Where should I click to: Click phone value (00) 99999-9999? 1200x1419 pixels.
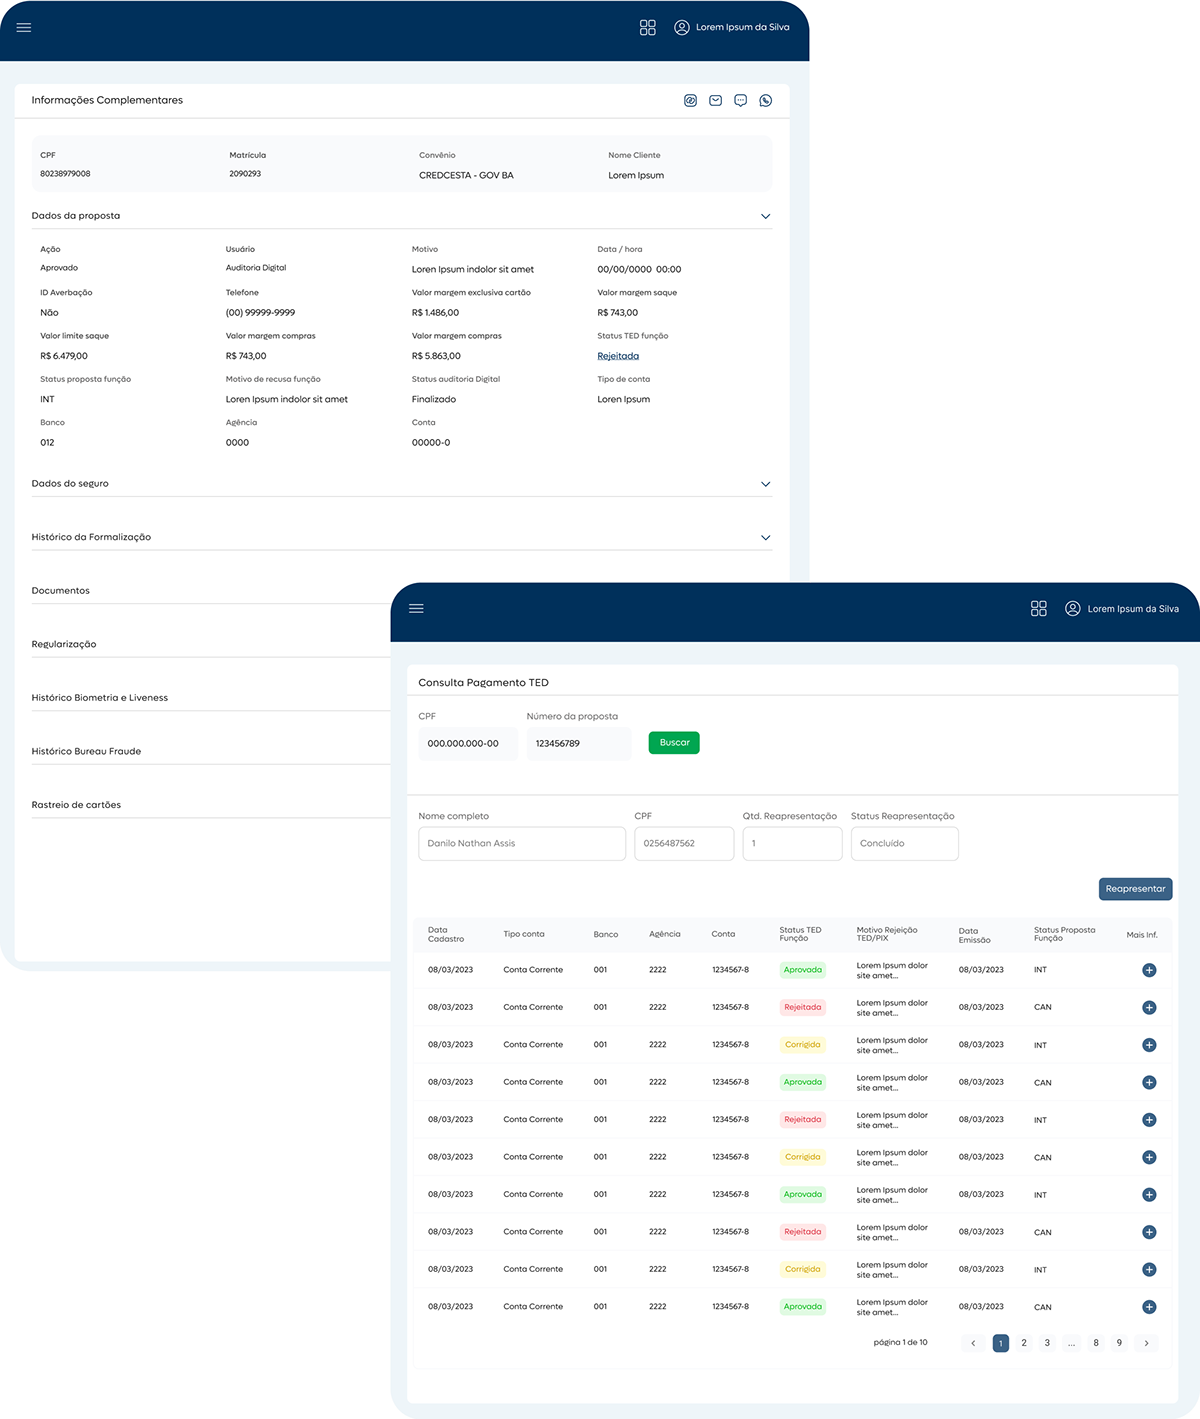pos(260,313)
